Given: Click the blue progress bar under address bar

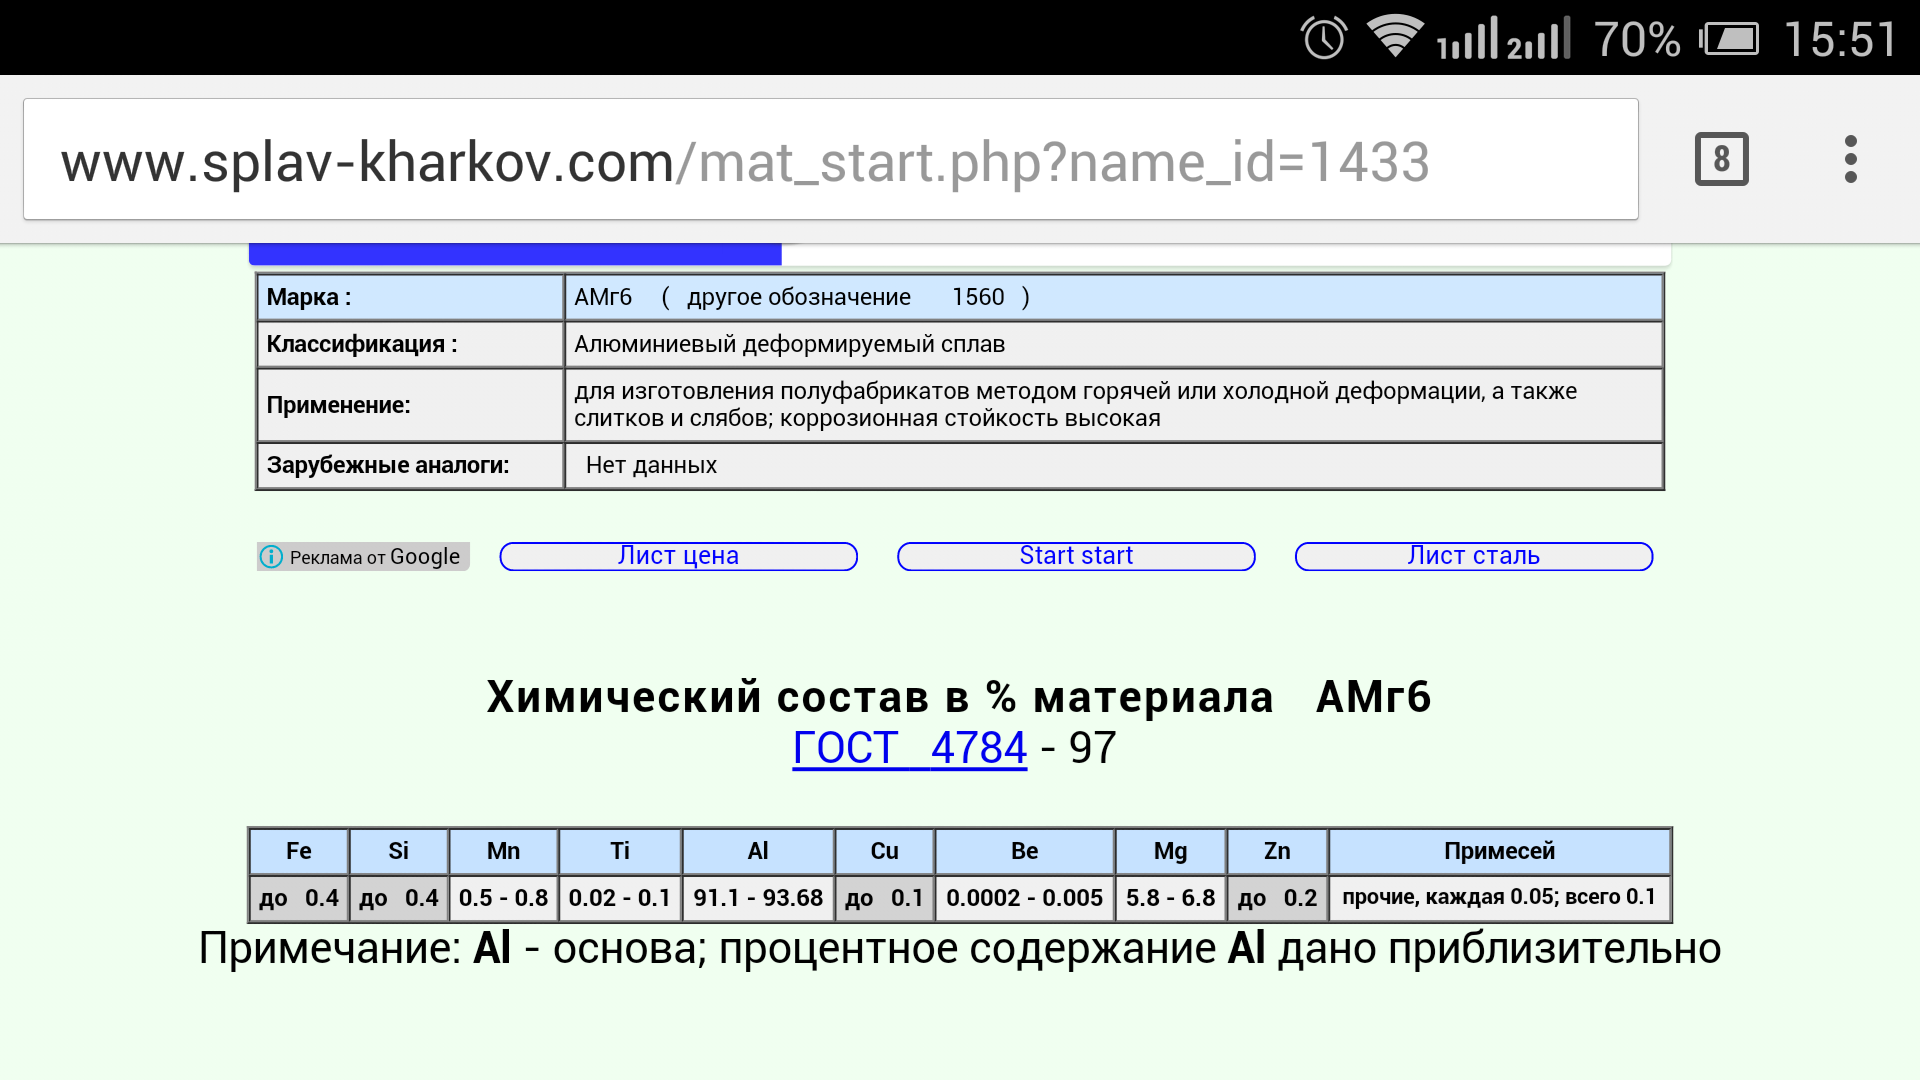Looking at the screenshot, I should [515, 254].
